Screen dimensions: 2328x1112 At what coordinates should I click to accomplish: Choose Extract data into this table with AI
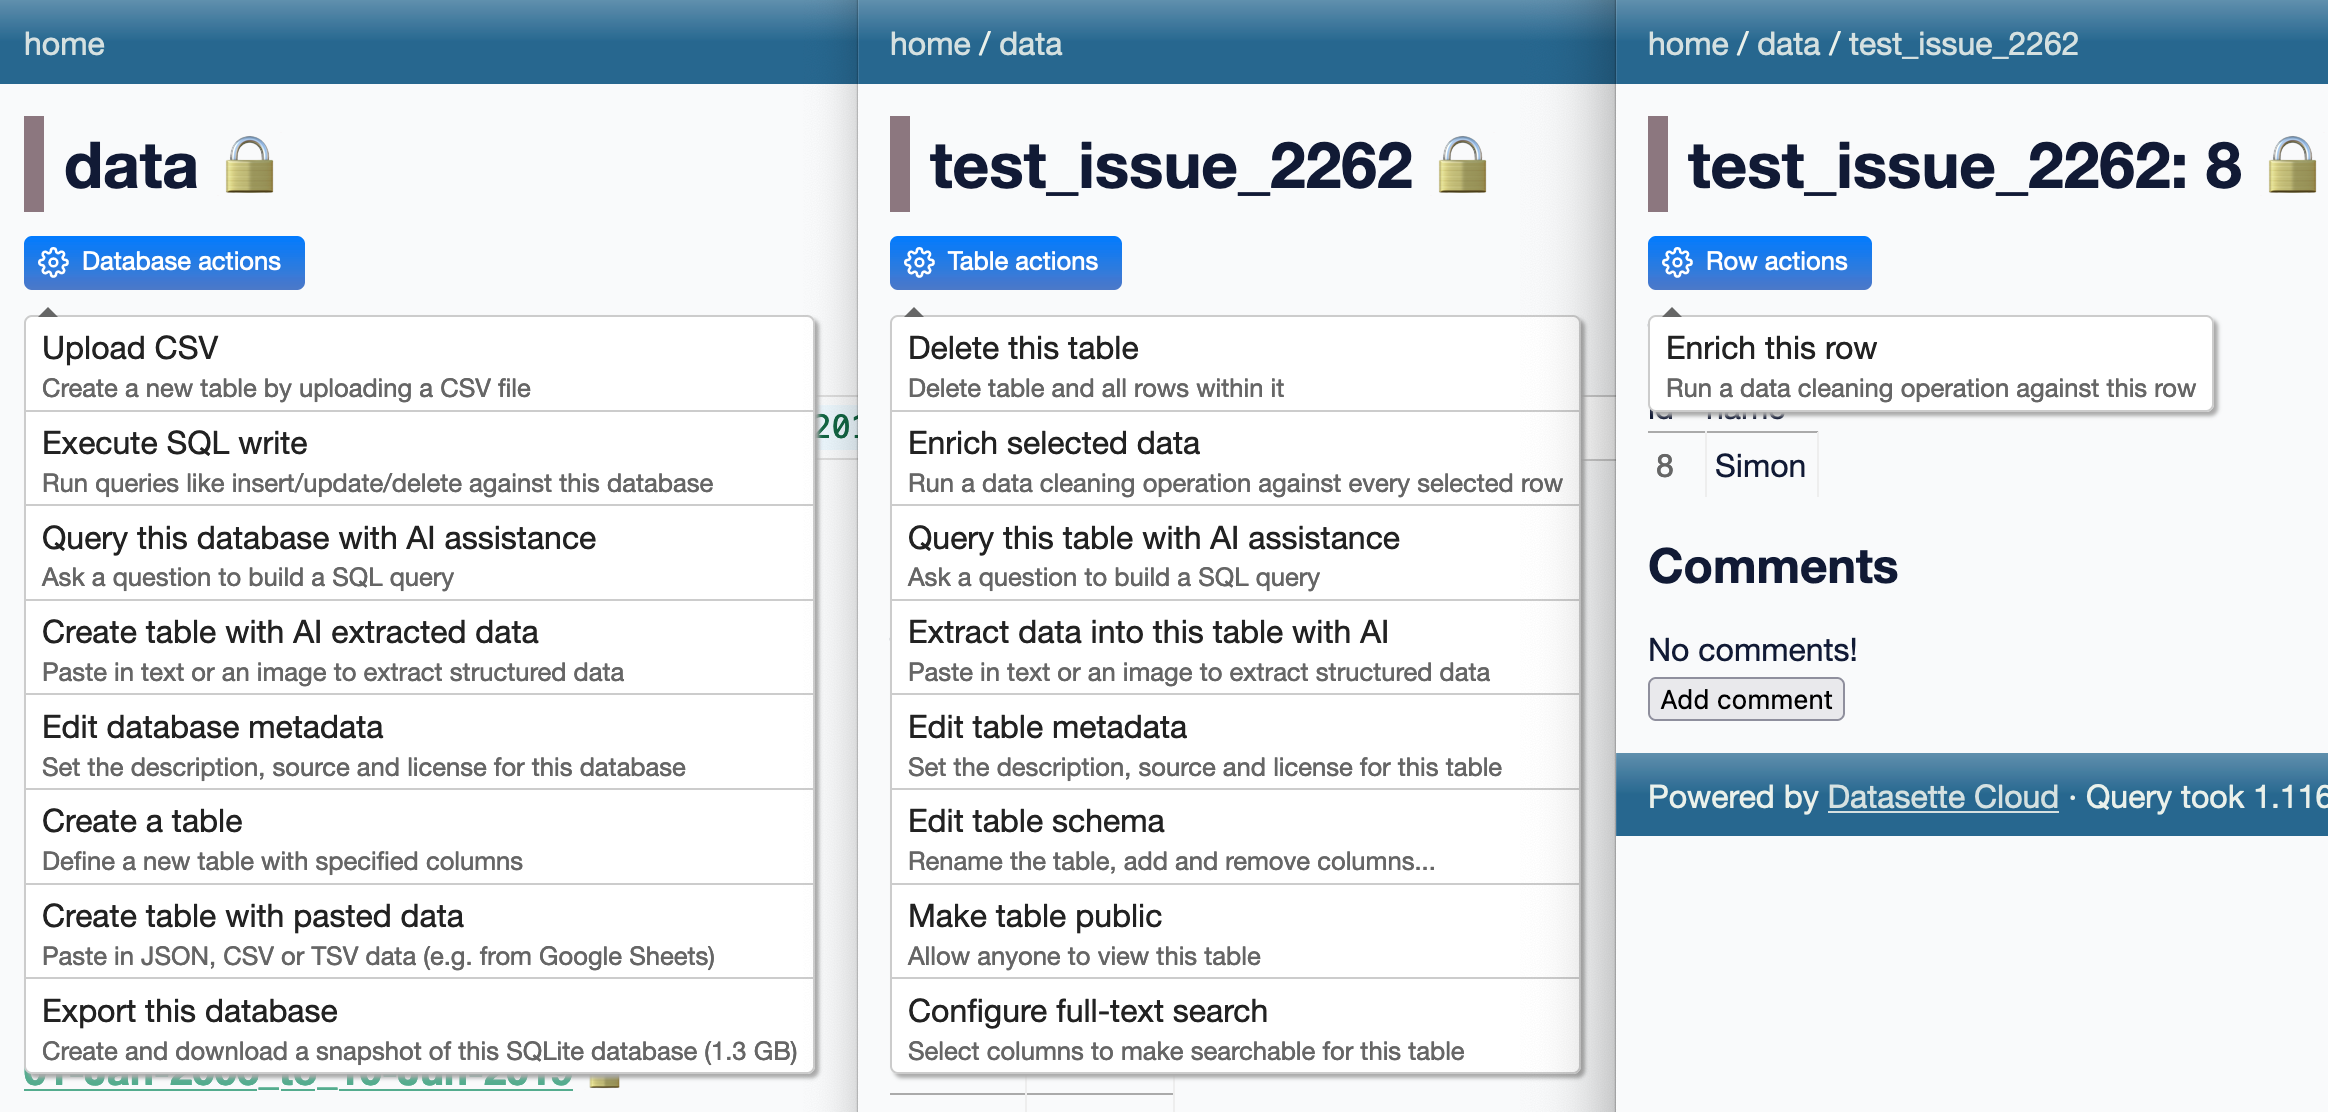(1236, 649)
